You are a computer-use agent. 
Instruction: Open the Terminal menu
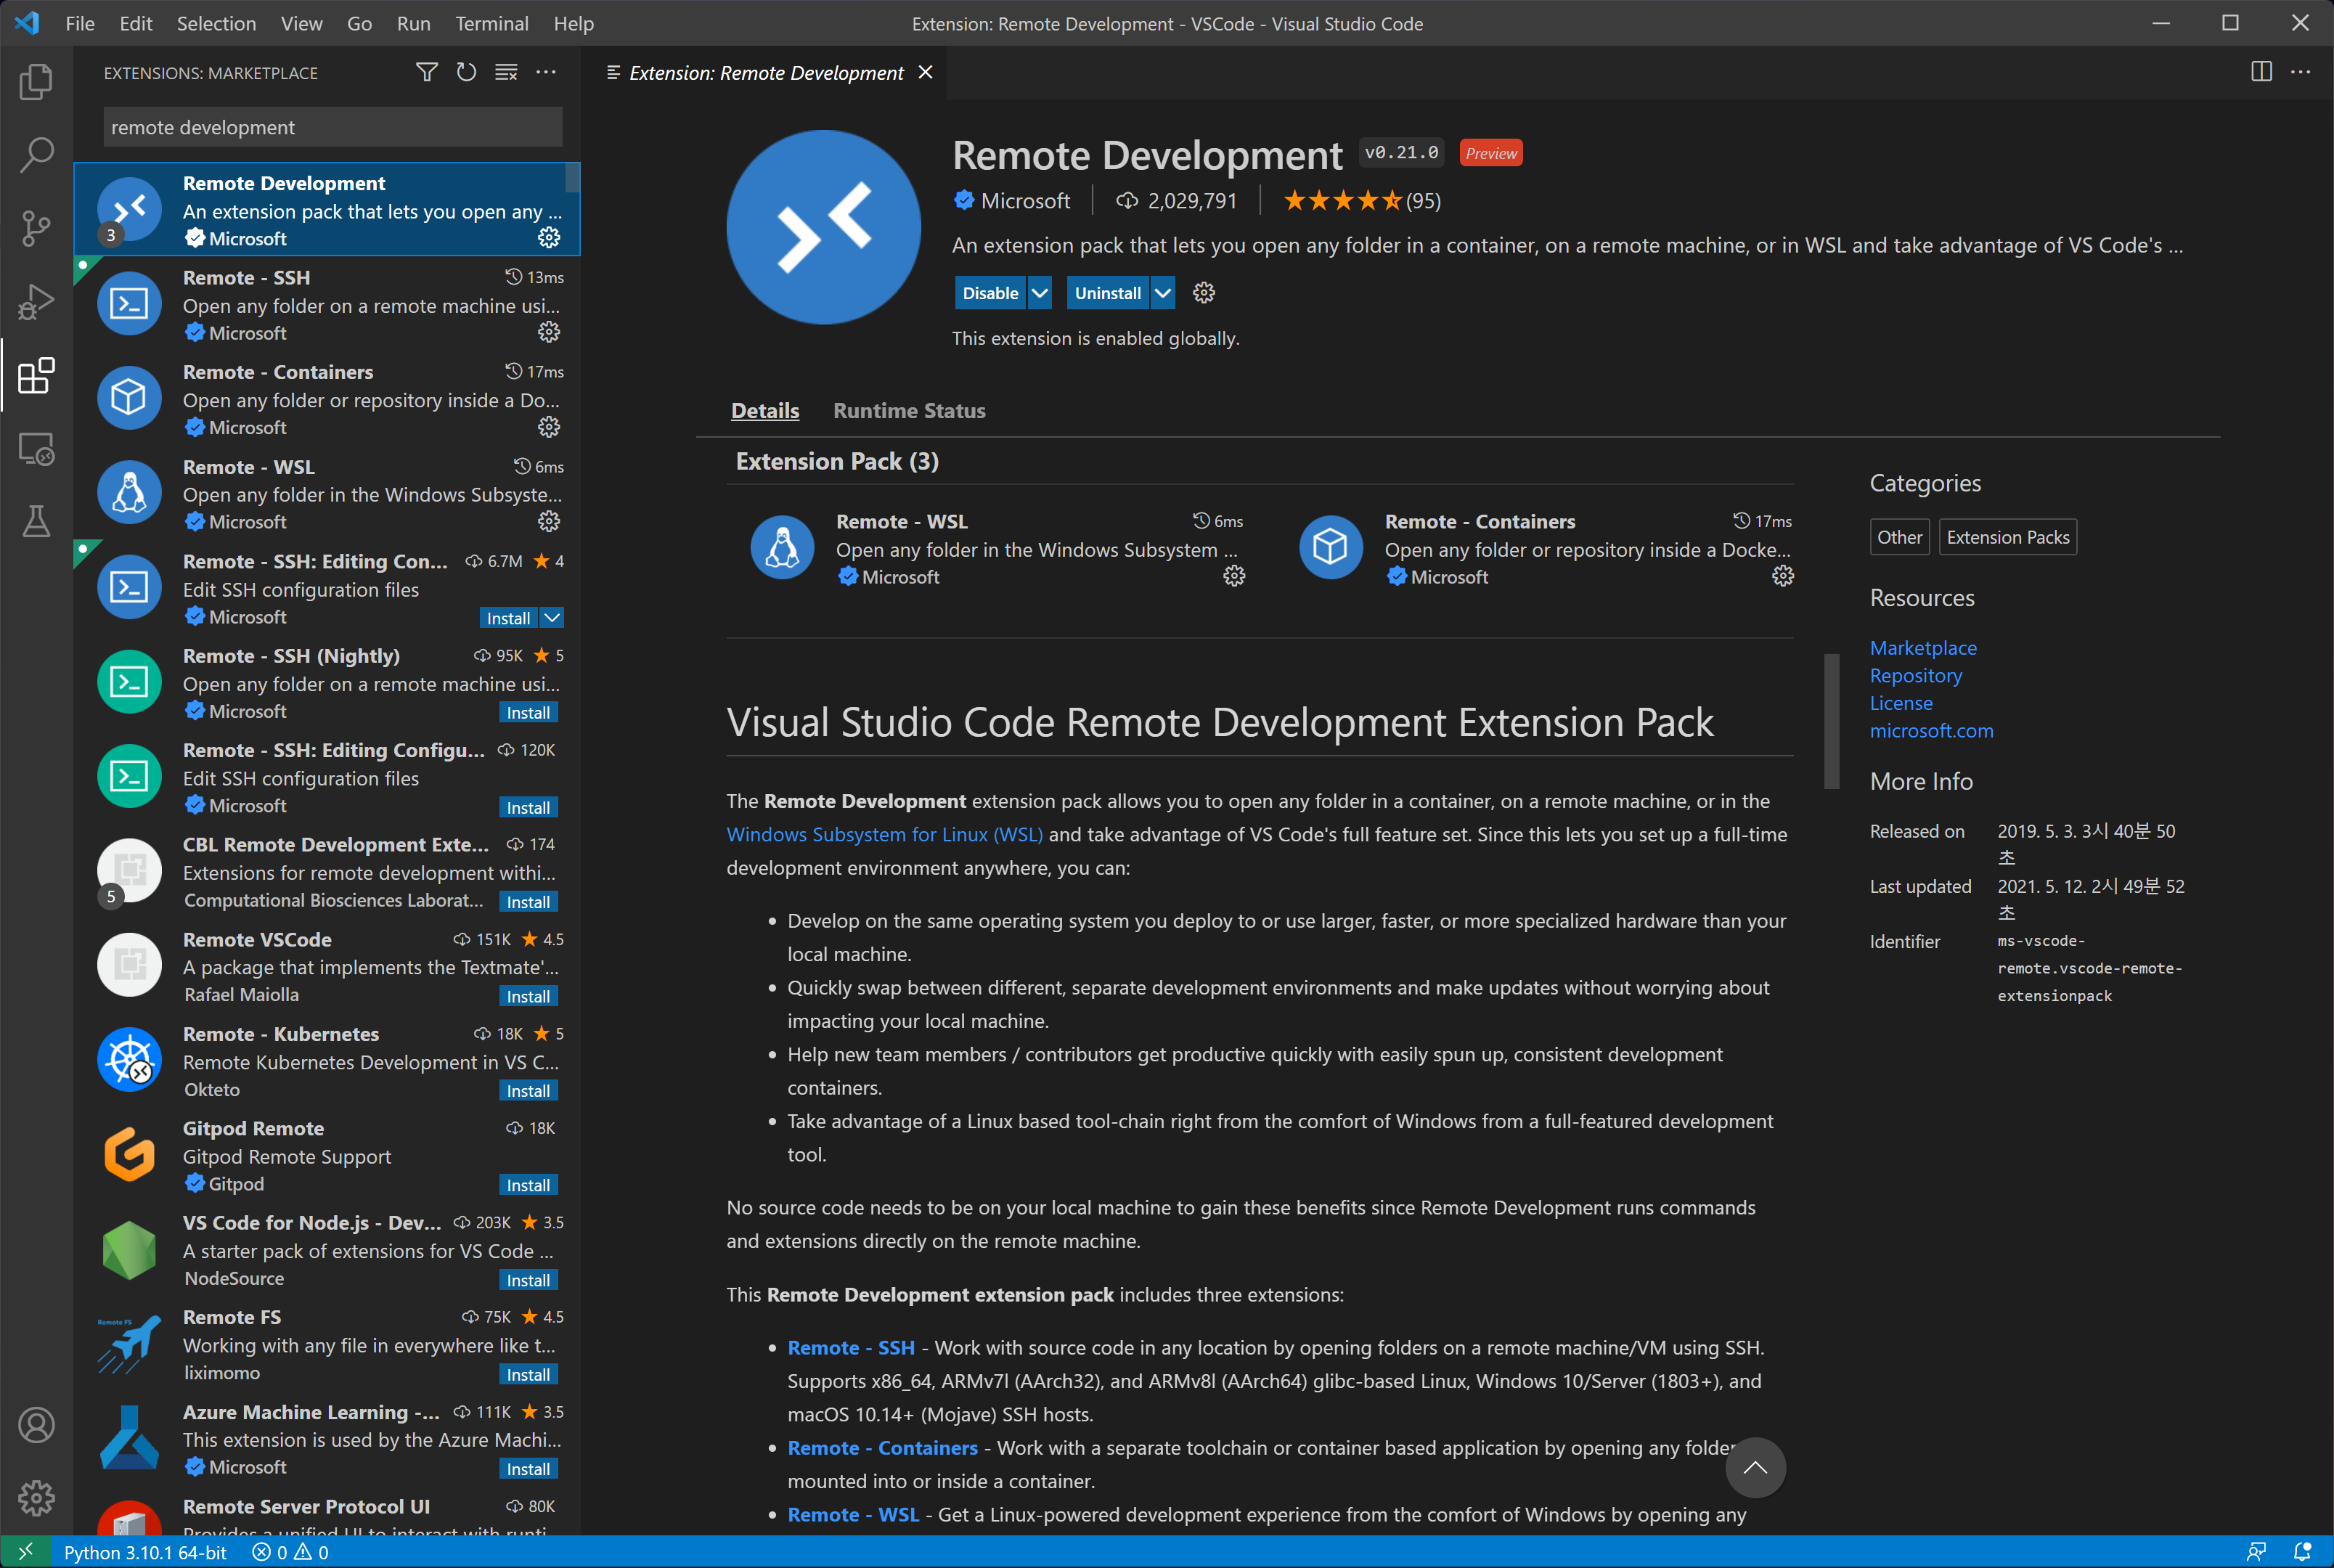pyautogui.click(x=491, y=23)
